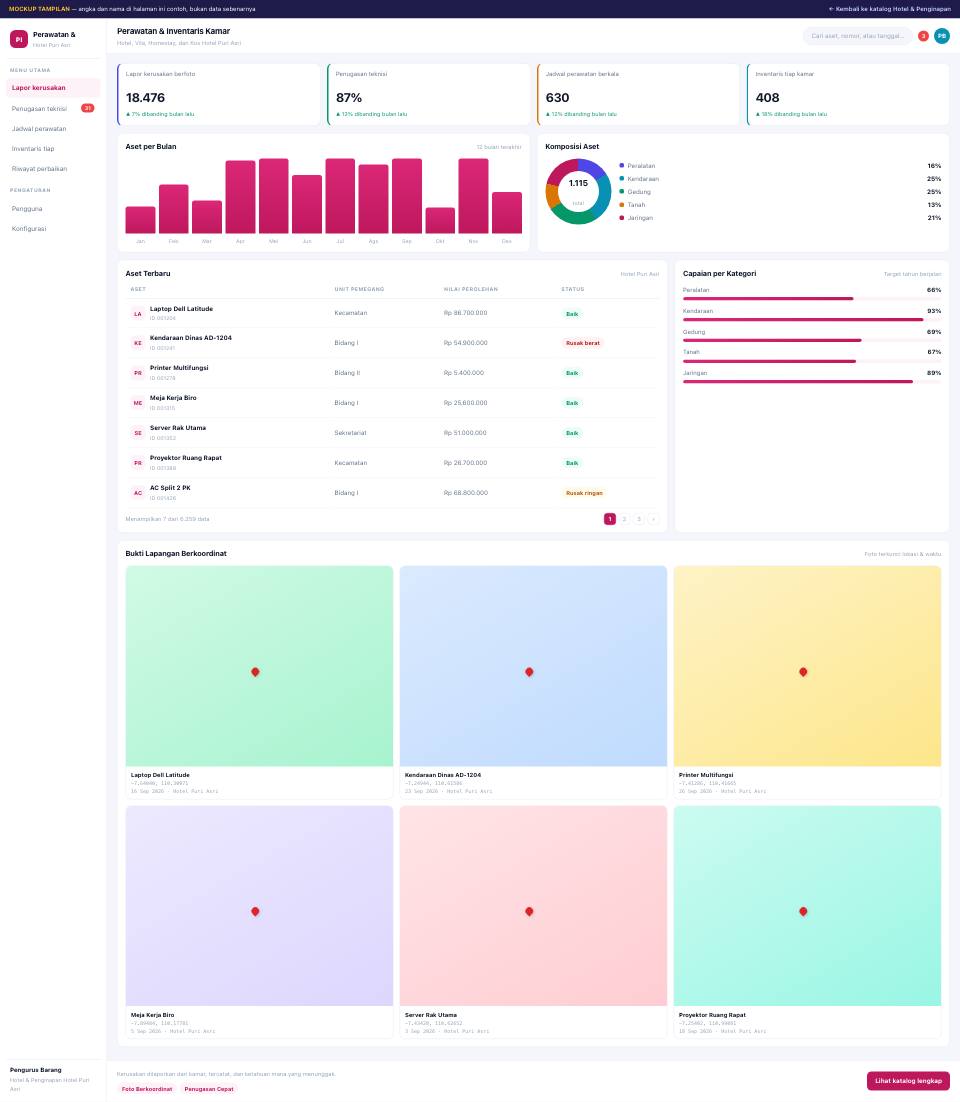
Task: Click map pin on Laptop Dell Latitude photo
Action: point(255,672)
